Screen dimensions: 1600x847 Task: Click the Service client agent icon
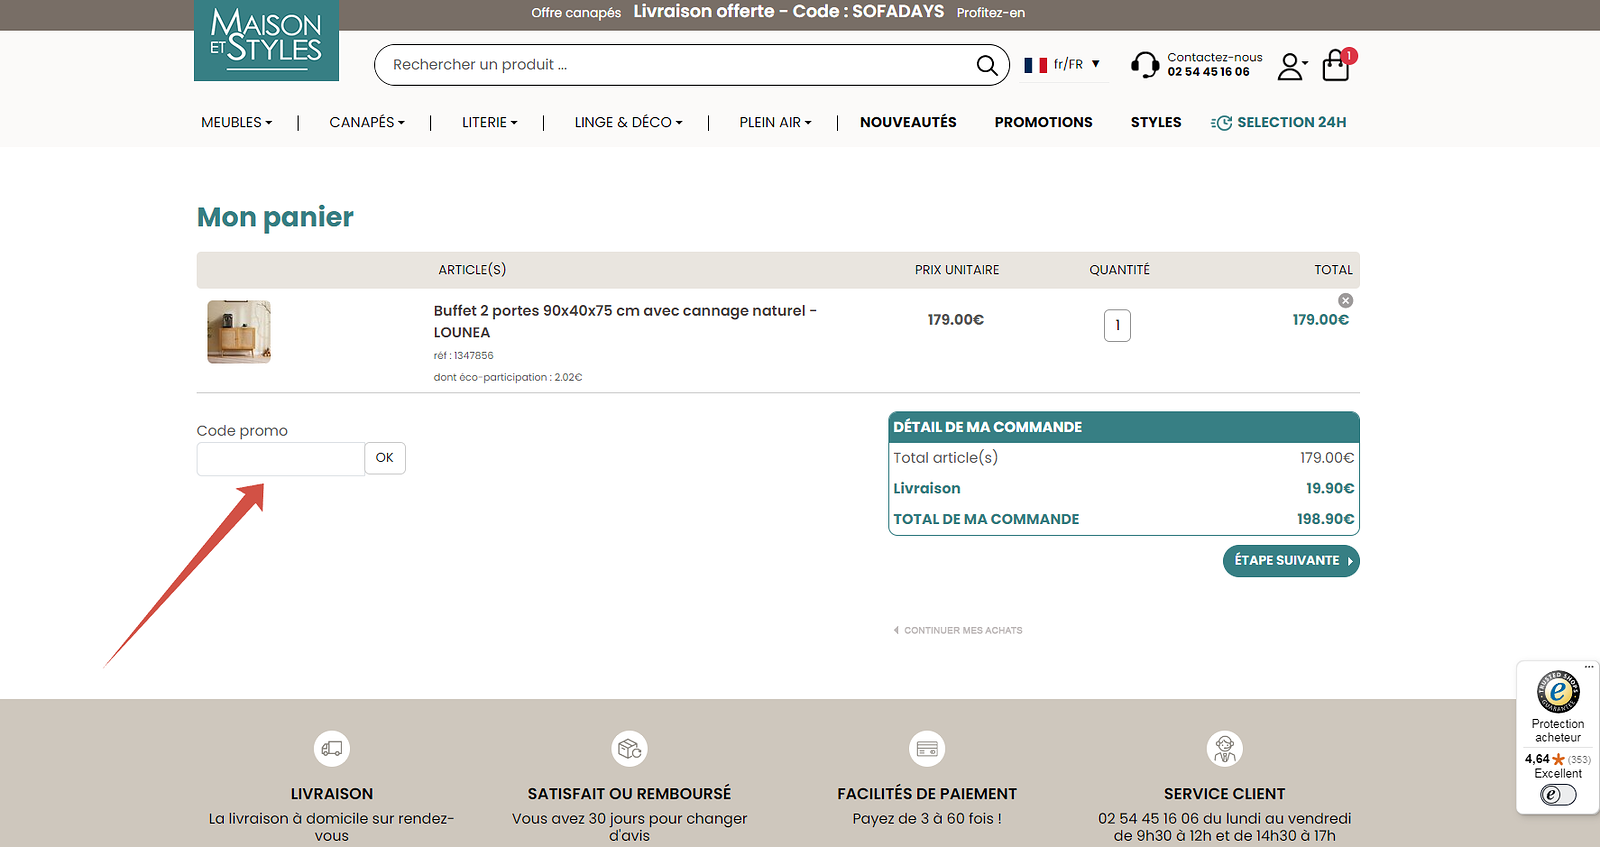pos(1225,748)
